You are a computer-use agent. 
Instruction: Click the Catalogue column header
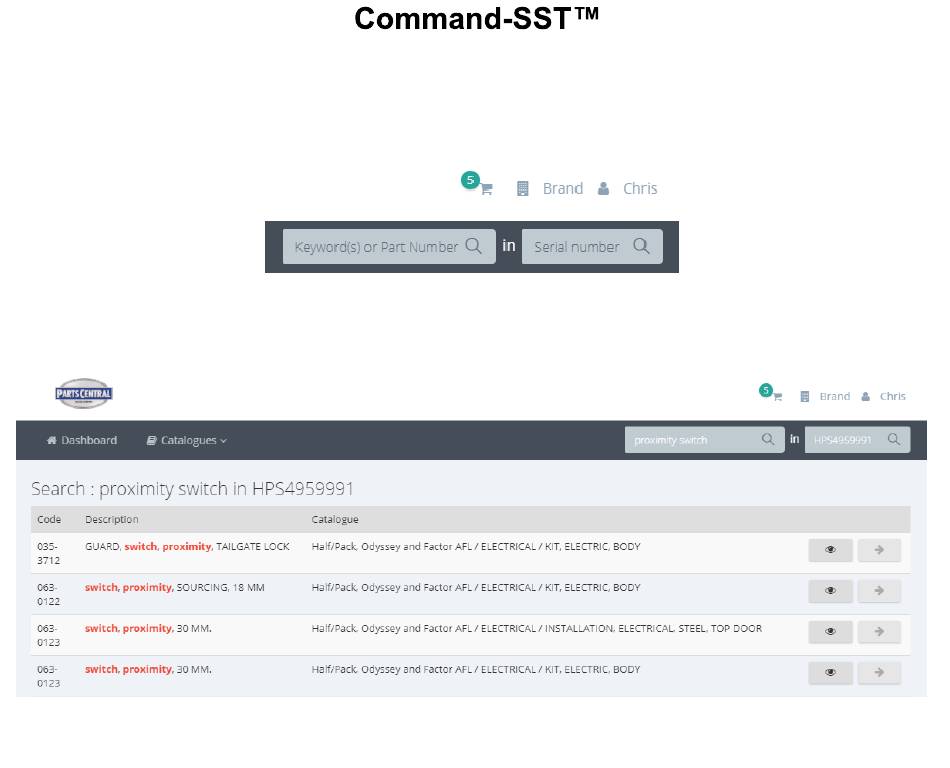(335, 520)
